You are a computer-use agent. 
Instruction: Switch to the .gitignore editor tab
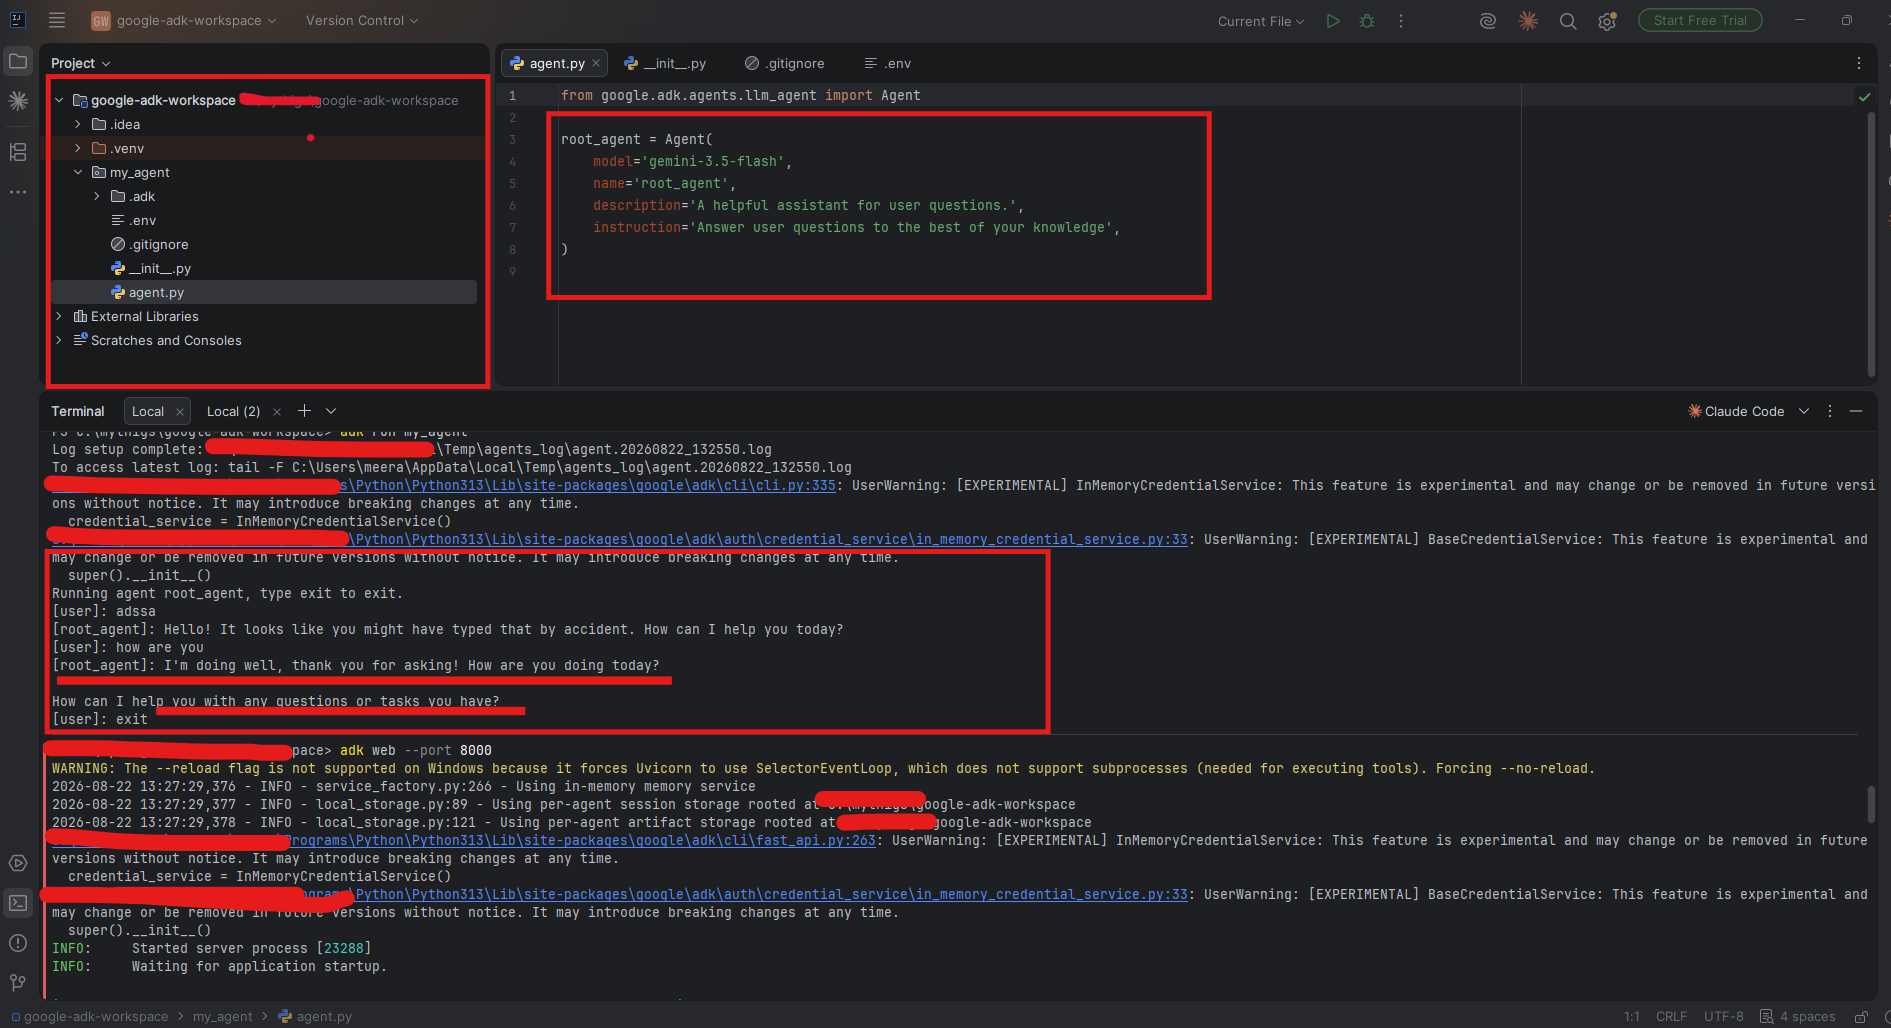tap(785, 63)
